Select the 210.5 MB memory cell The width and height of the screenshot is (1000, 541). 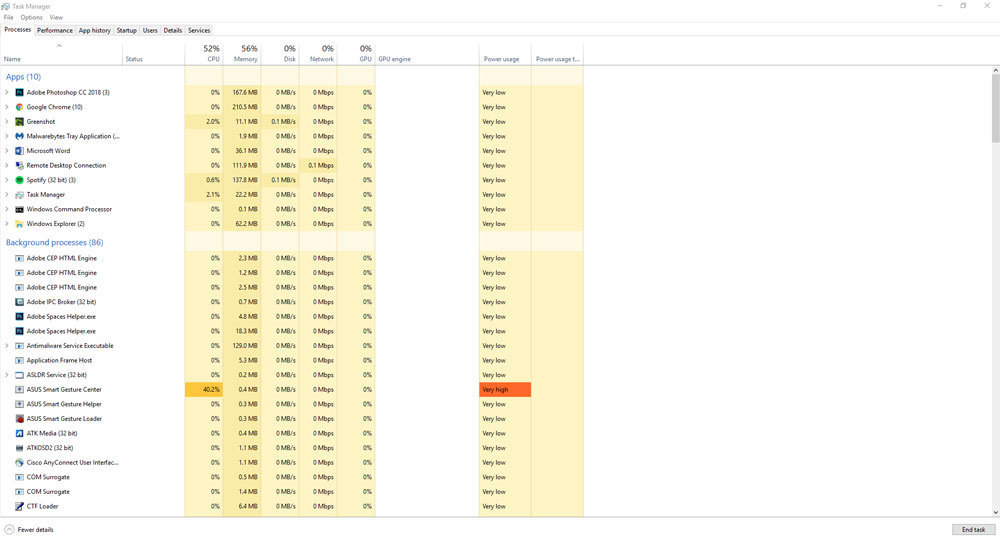pos(242,107)
